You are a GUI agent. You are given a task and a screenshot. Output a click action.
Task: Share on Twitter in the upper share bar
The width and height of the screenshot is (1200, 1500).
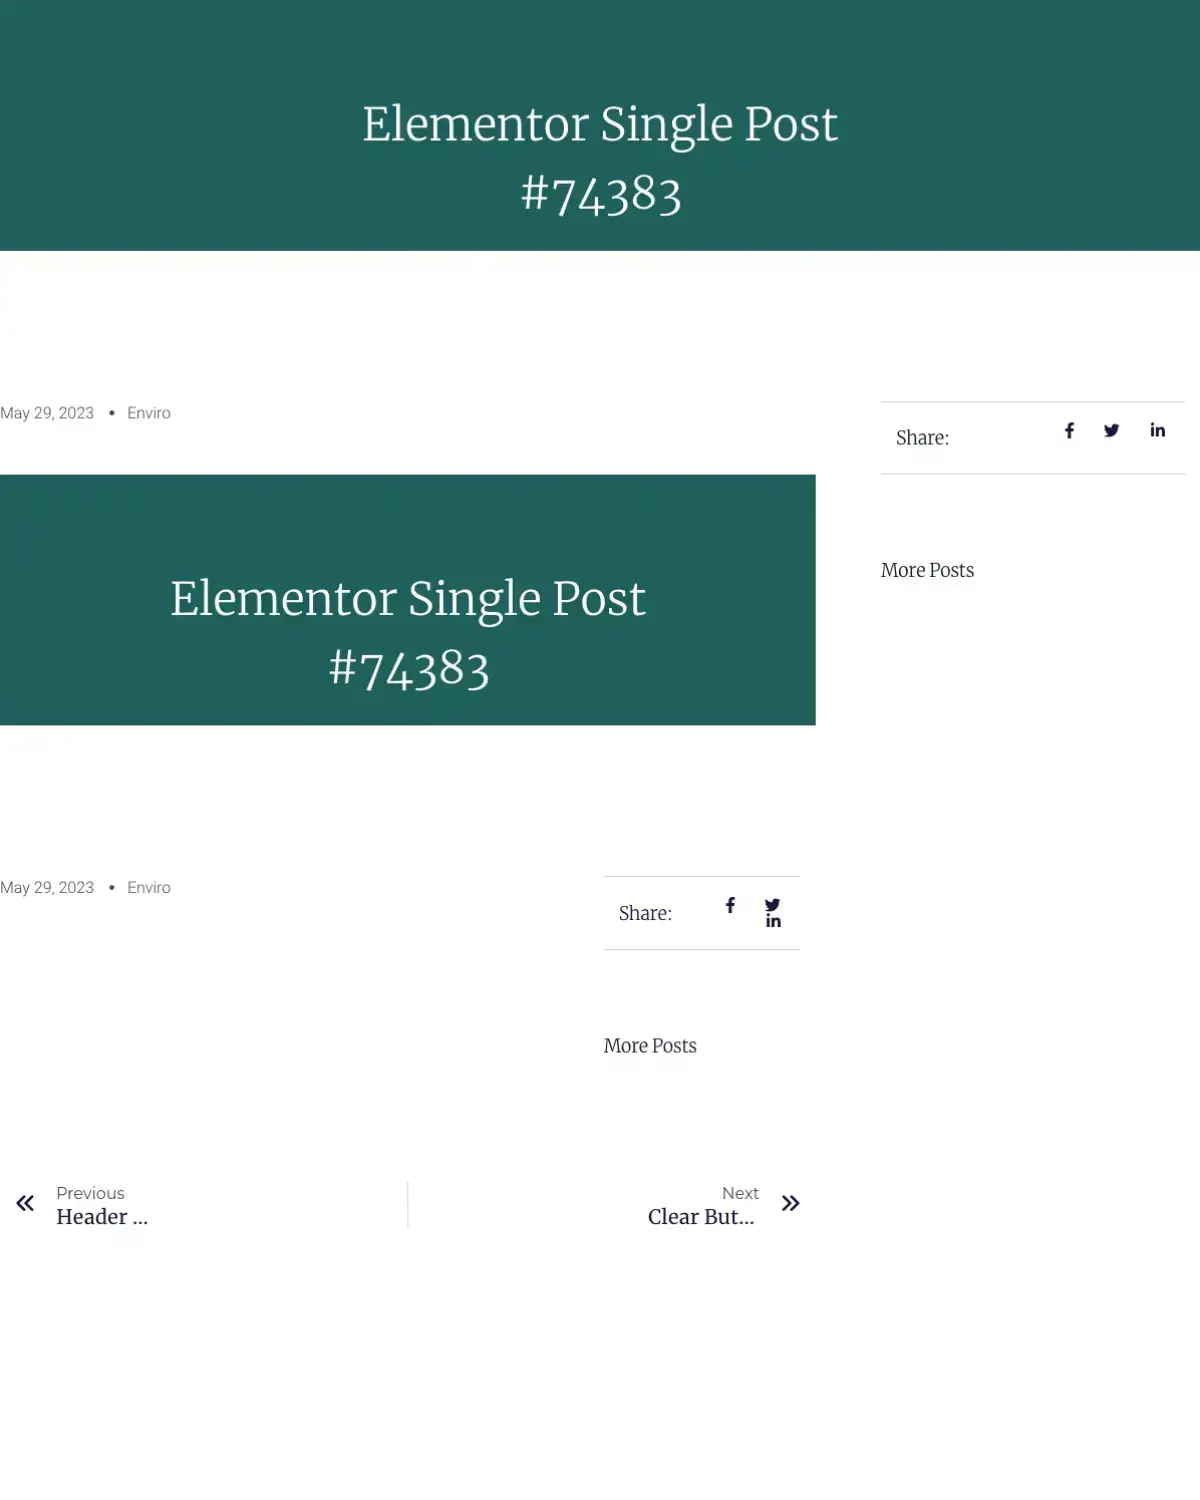[1111, 430]
